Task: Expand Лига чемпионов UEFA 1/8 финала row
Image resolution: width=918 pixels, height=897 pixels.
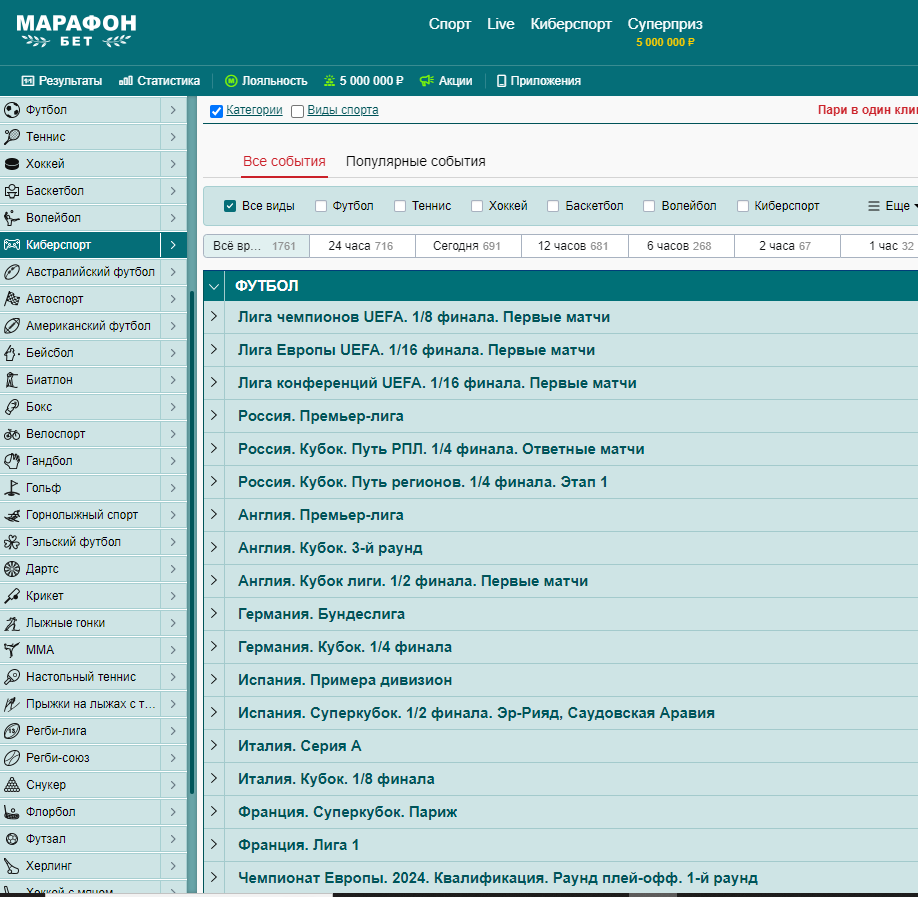Action: pyautogui.click(x=214, y=316)
